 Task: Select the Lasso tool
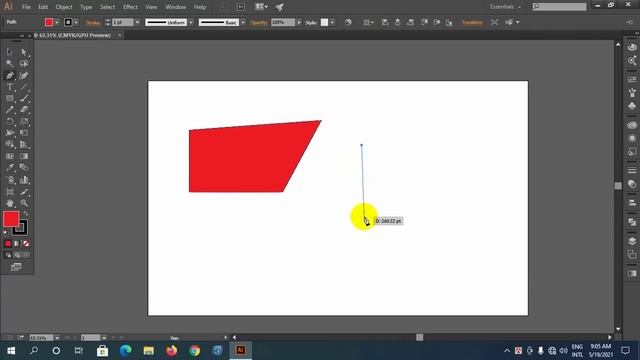(24, 64)
